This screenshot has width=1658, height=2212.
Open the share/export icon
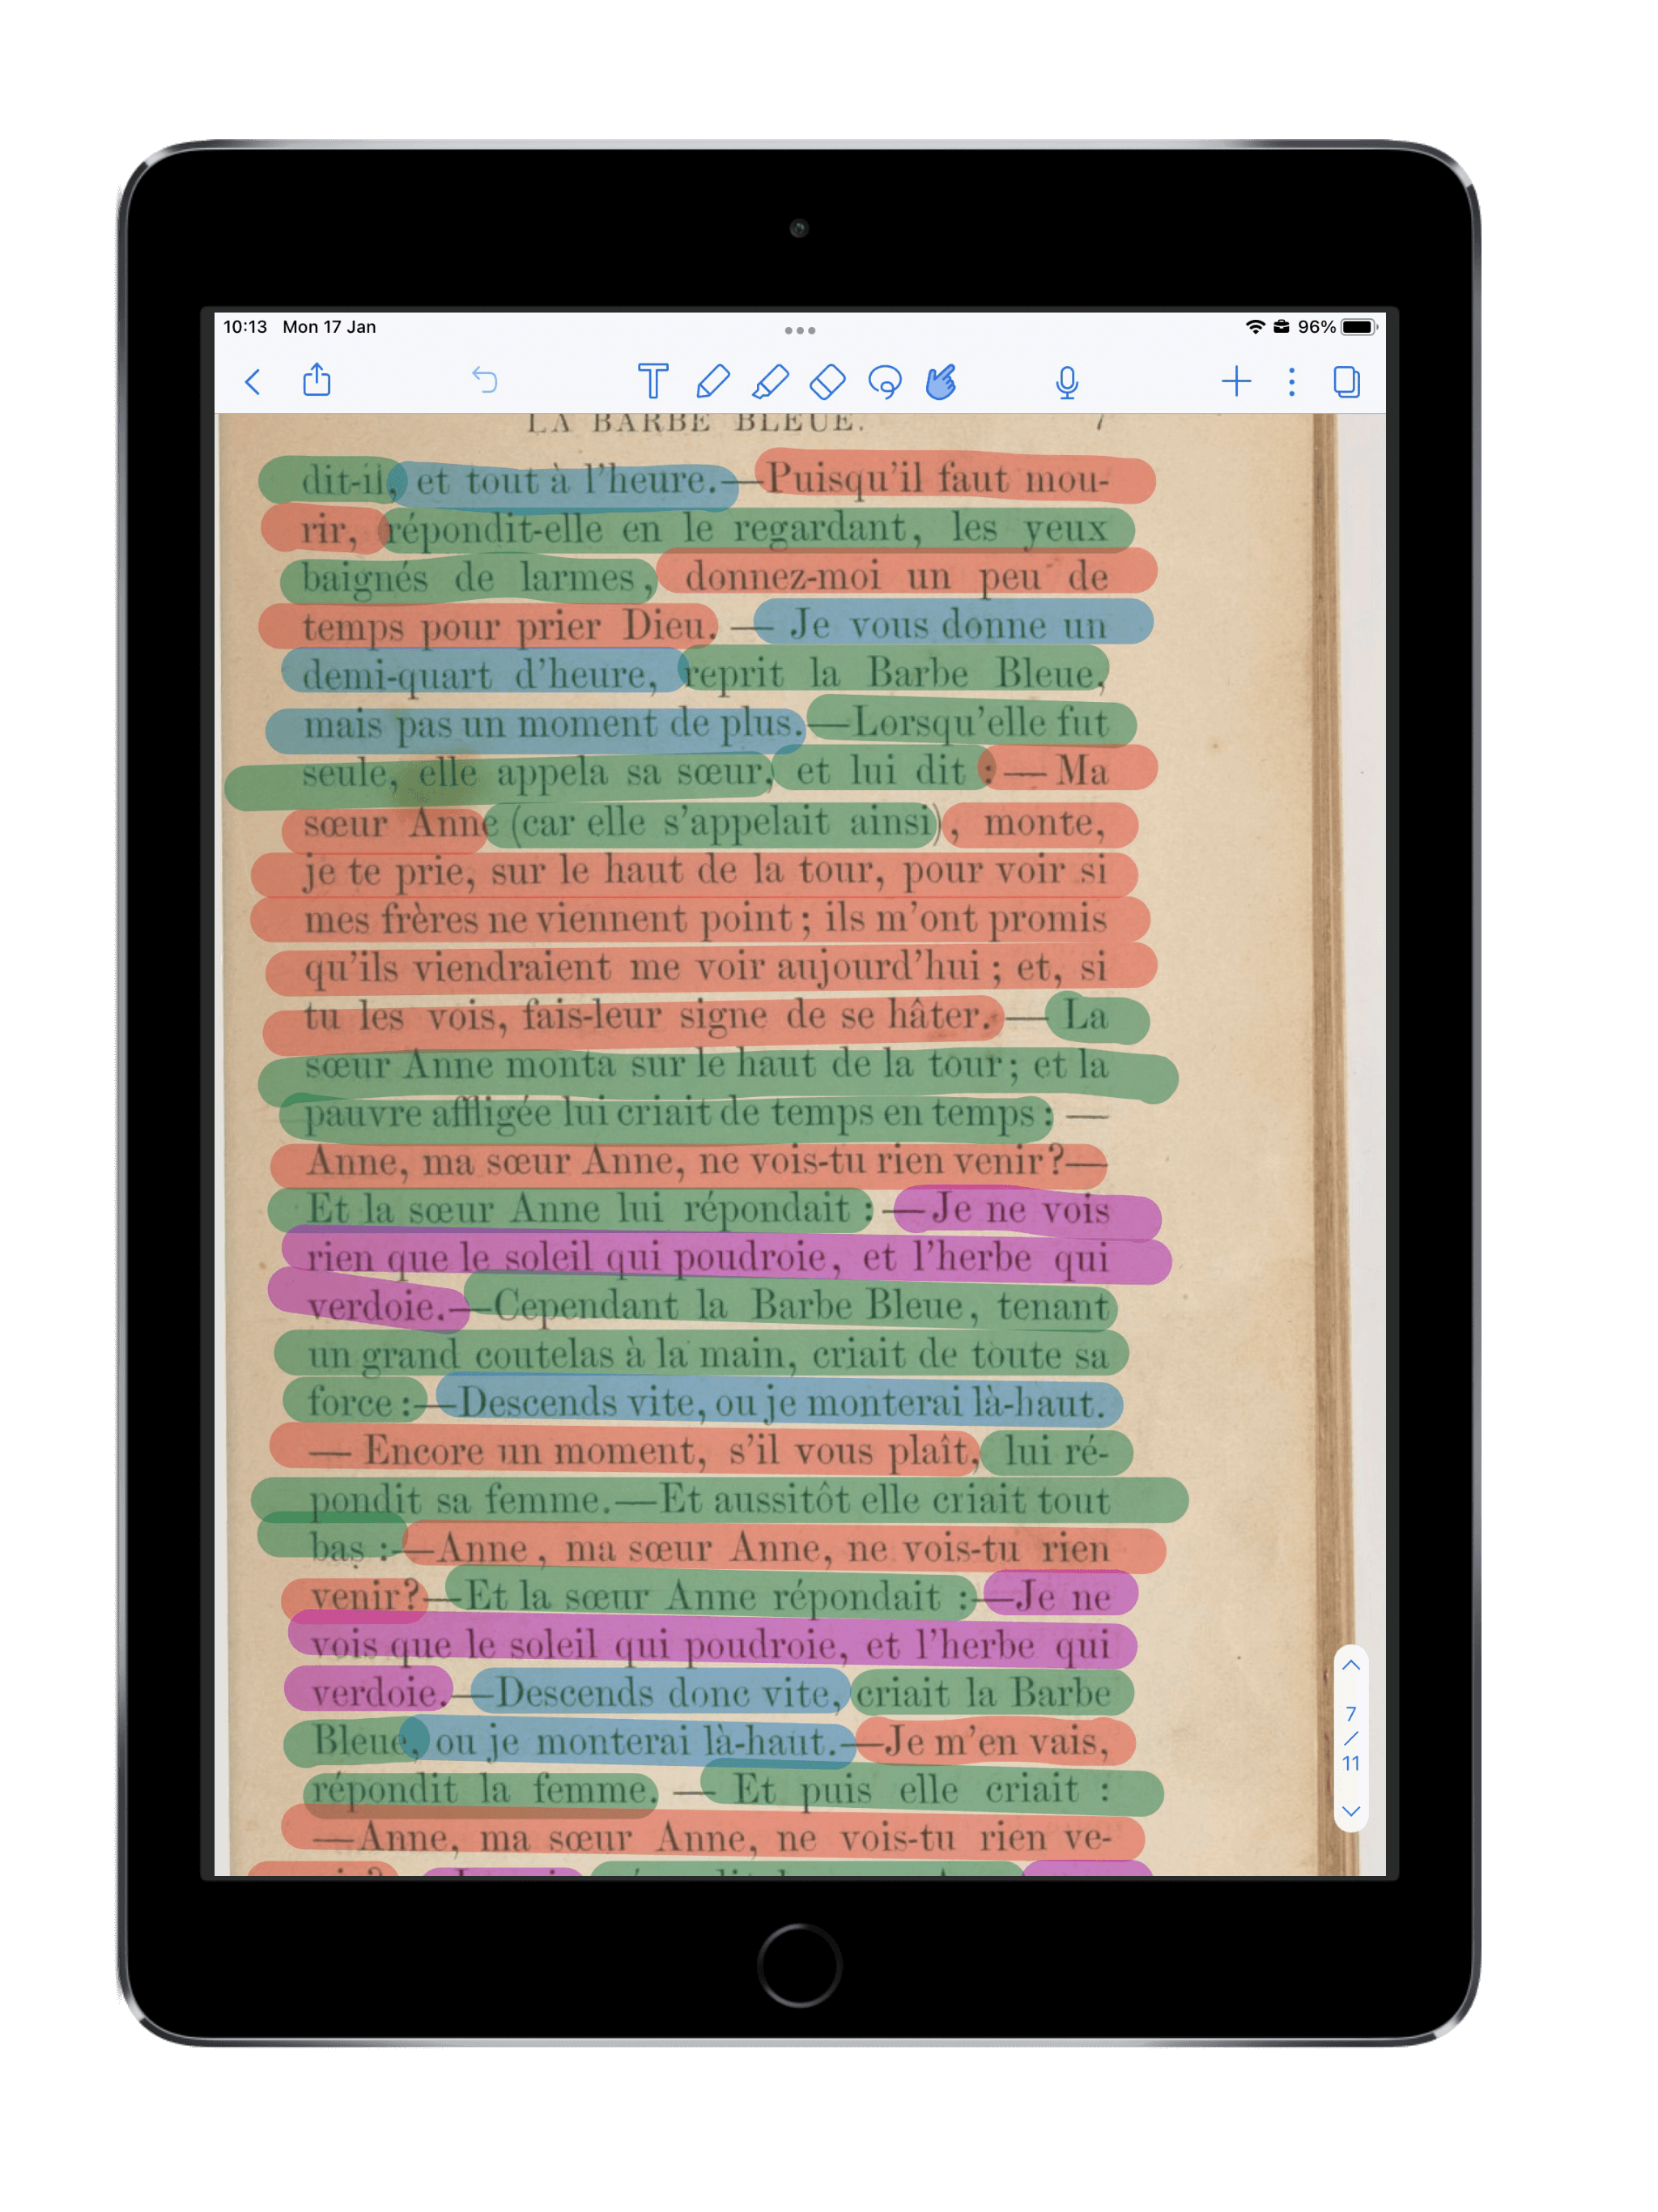(x=317, y=380)
